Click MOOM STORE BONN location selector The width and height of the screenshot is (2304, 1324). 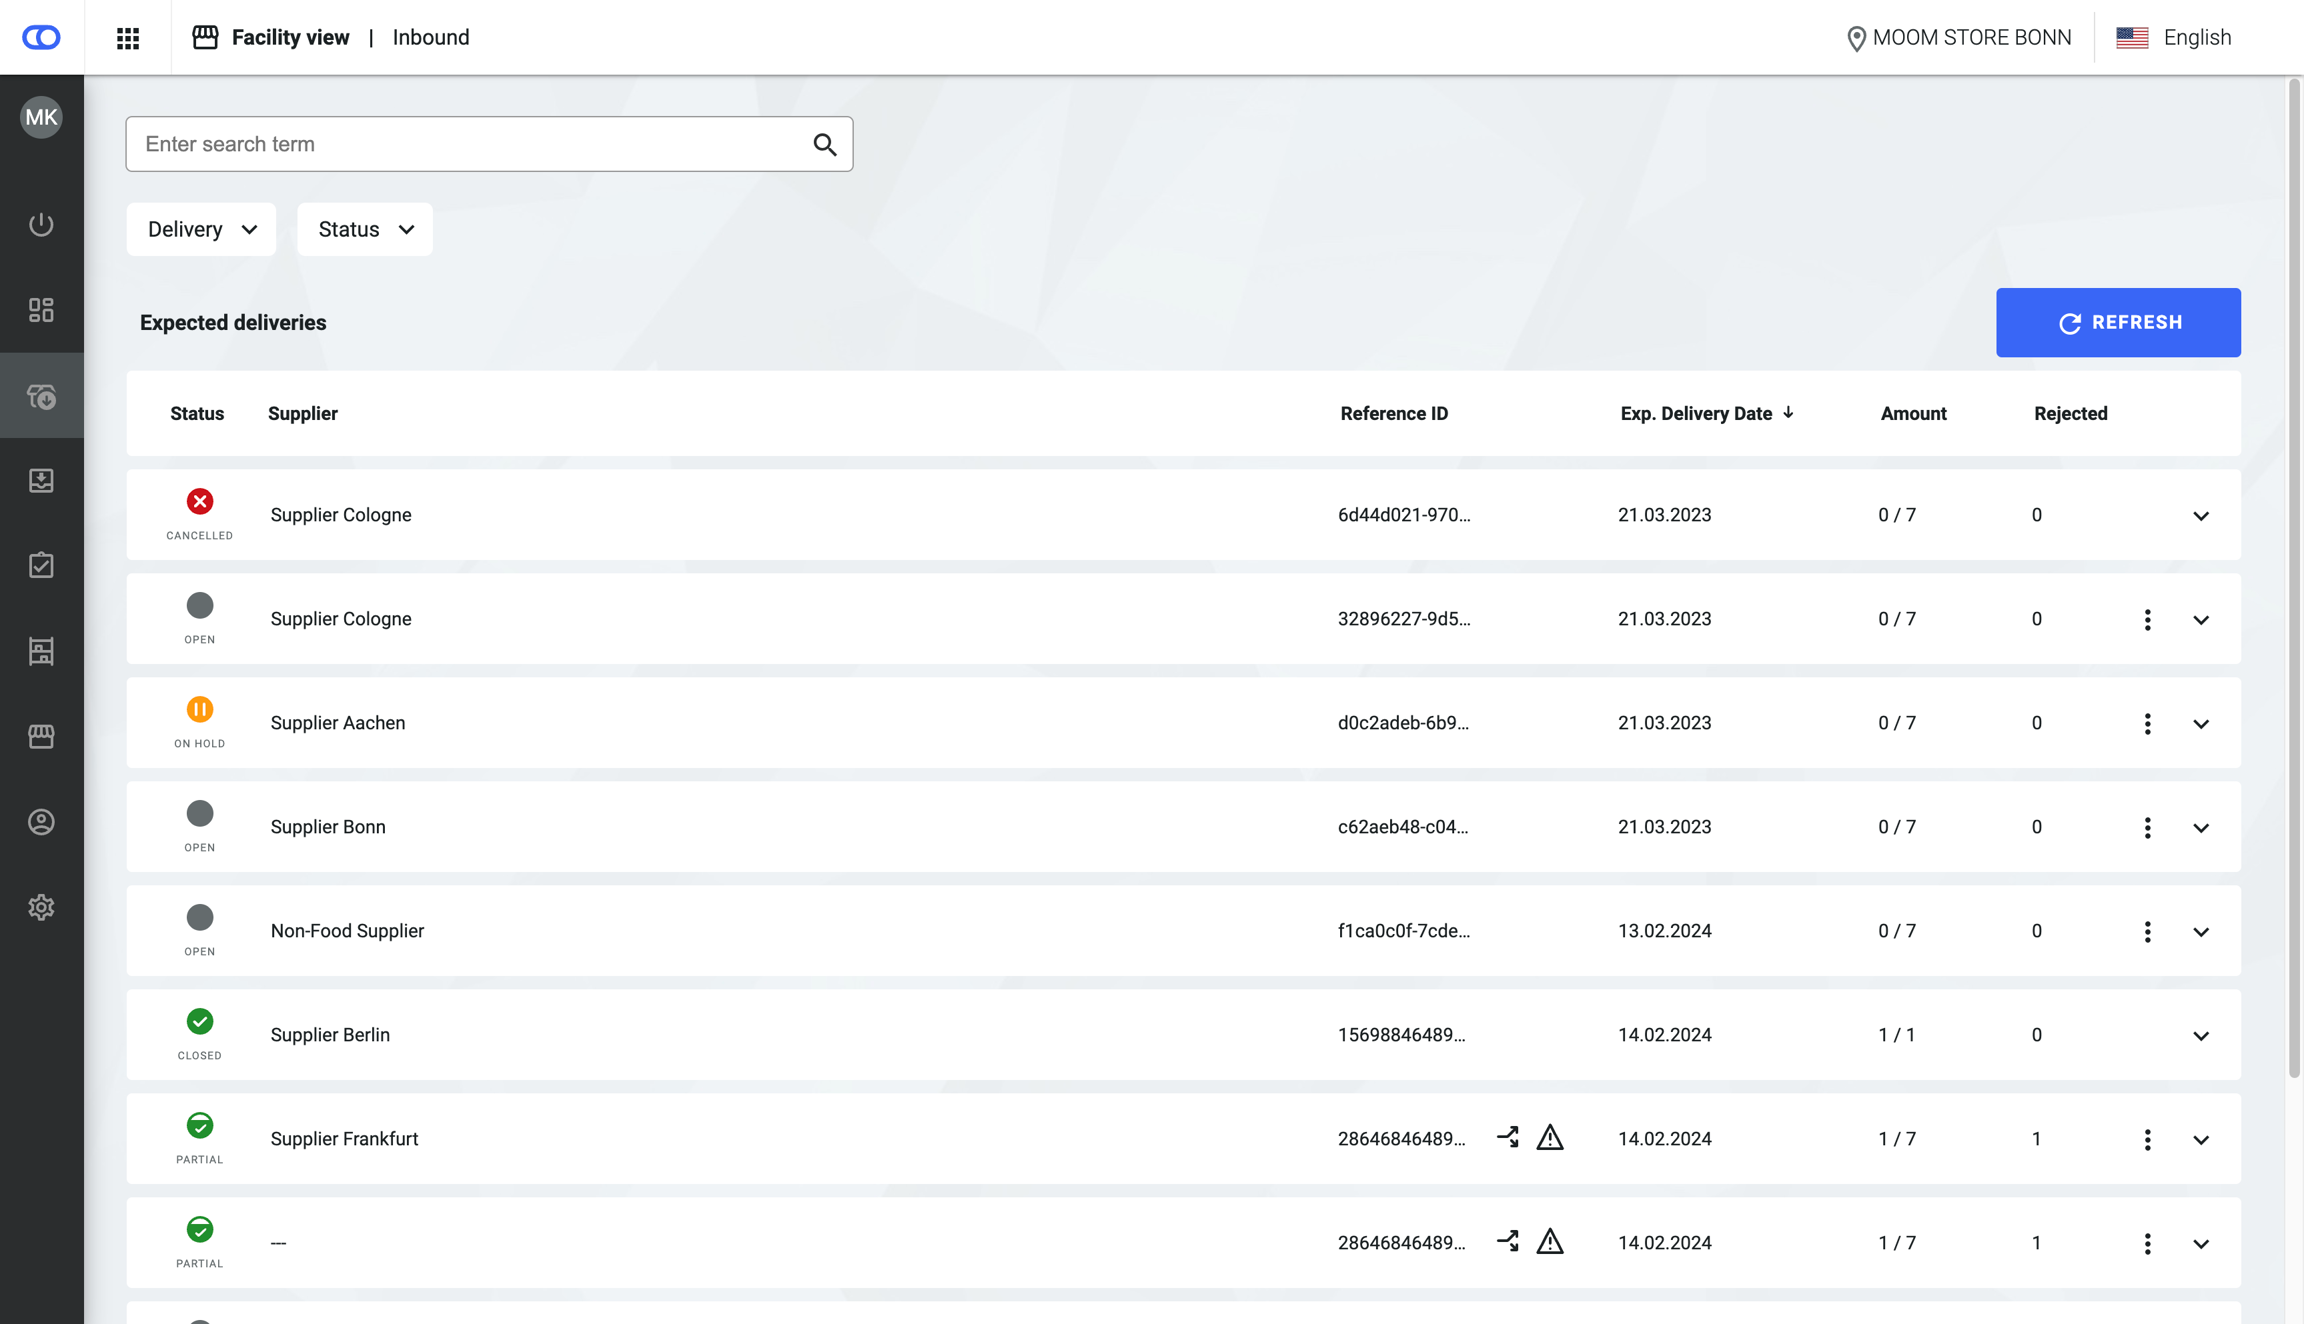tap(1958, 38)
